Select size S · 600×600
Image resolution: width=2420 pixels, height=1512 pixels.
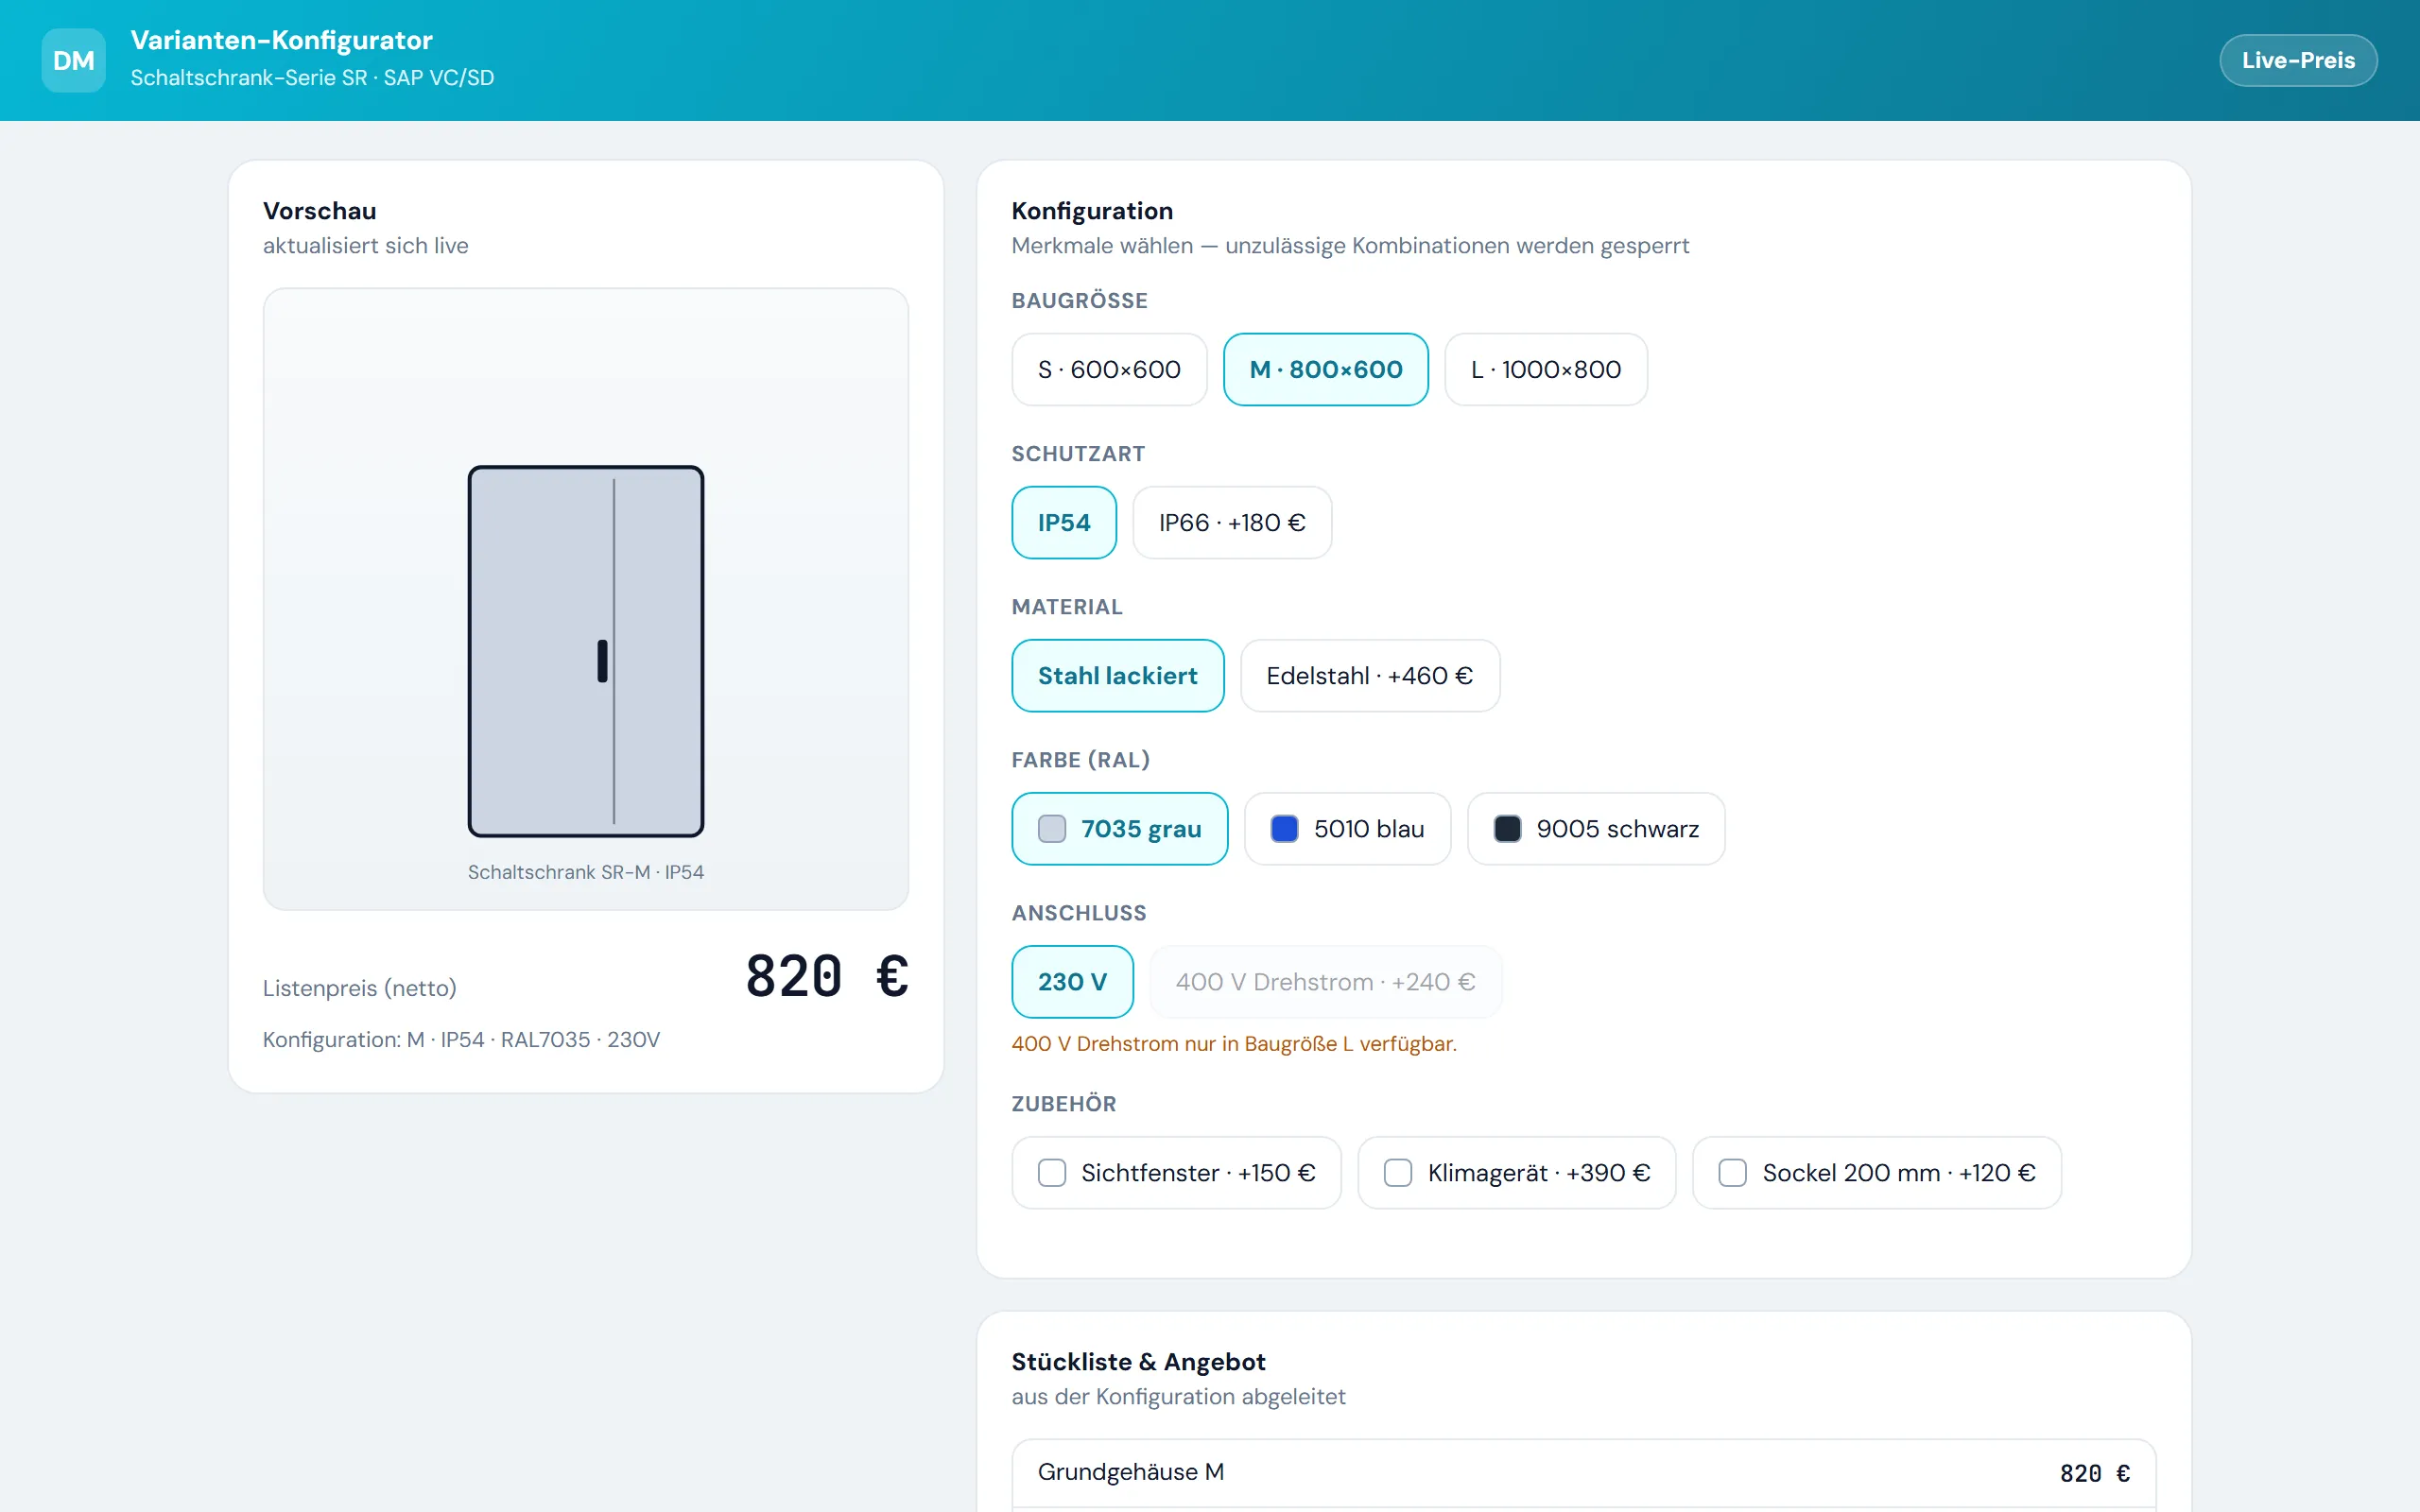tap(1109, 369)
